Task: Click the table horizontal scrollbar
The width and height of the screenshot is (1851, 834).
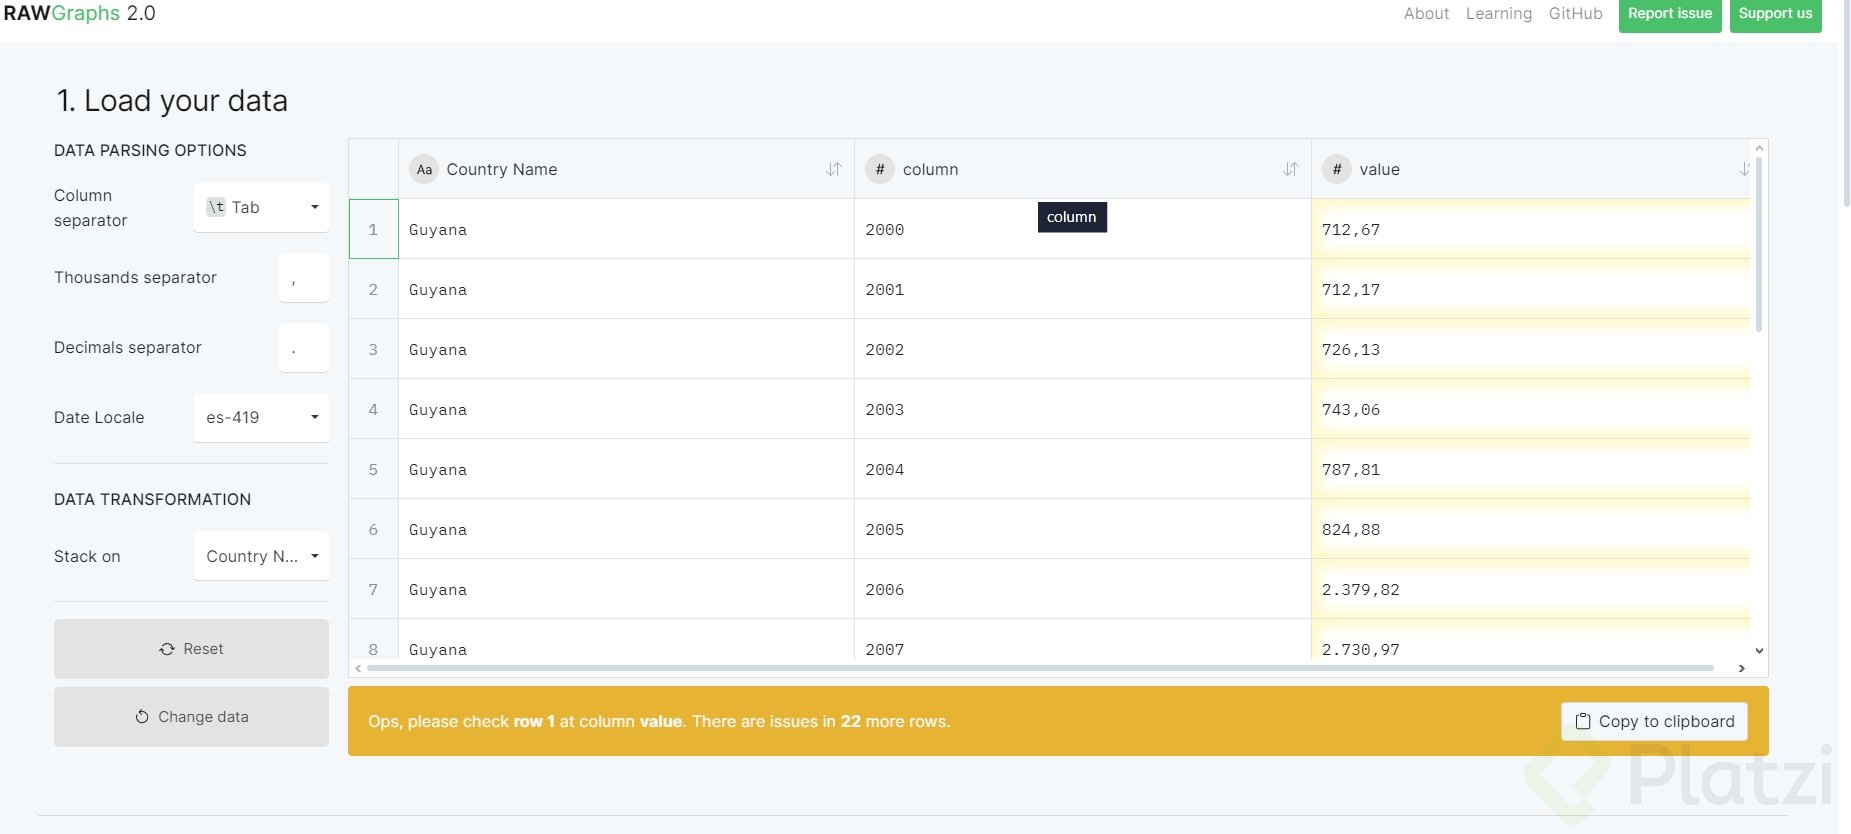Action: coord(1040,668)
